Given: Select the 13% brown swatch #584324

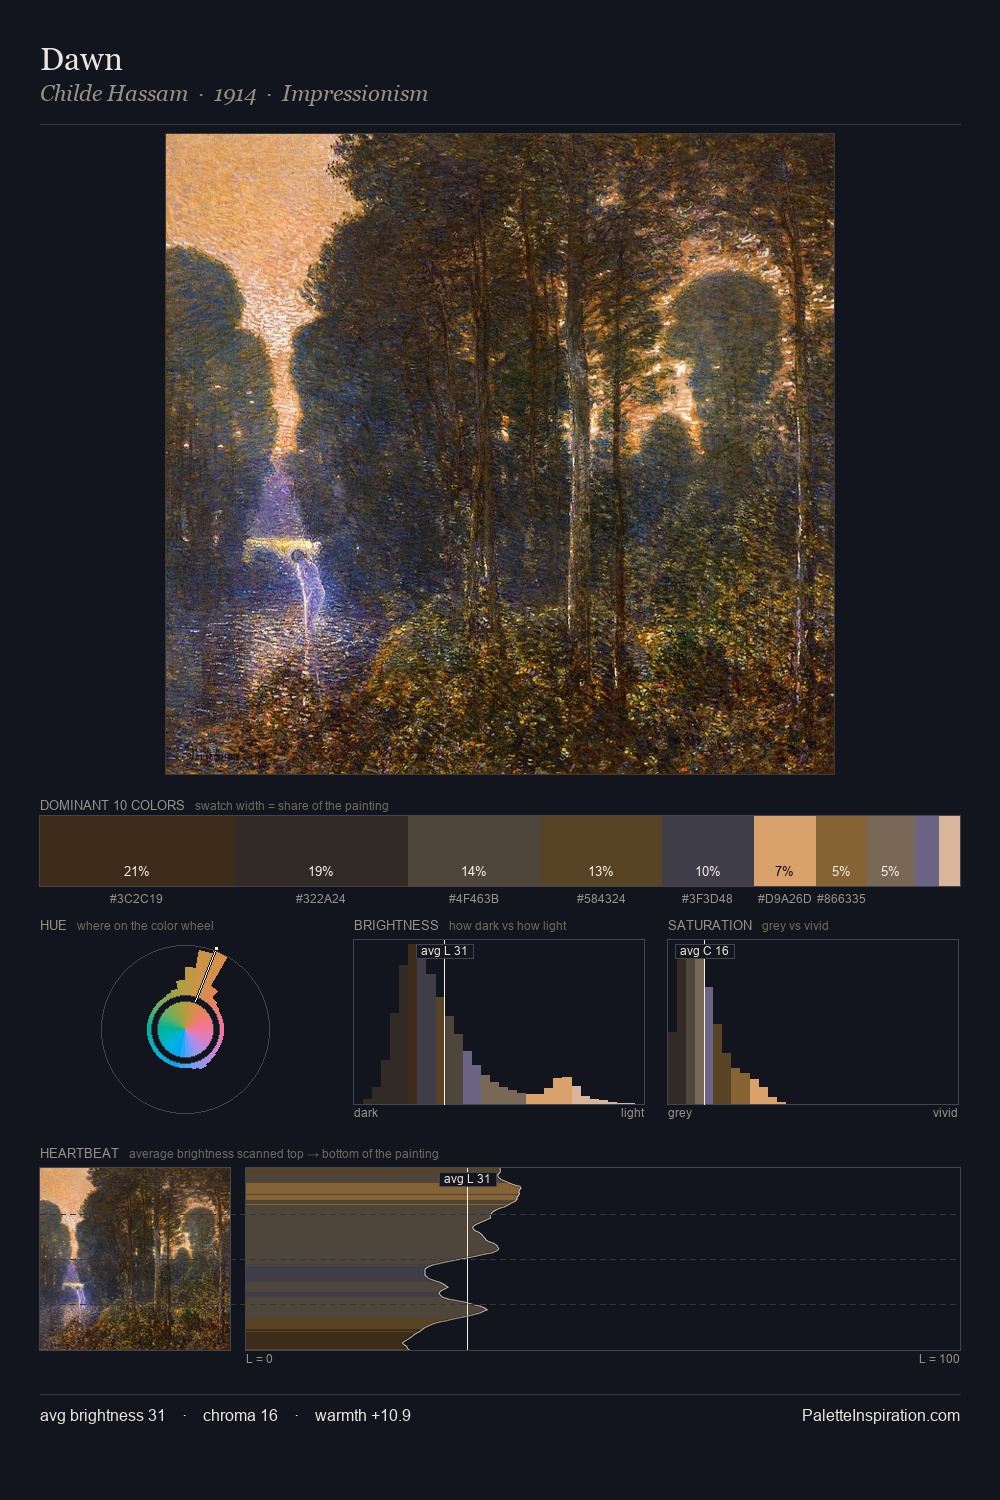Looking at the screenshot, I should click(x=601, y=851).
